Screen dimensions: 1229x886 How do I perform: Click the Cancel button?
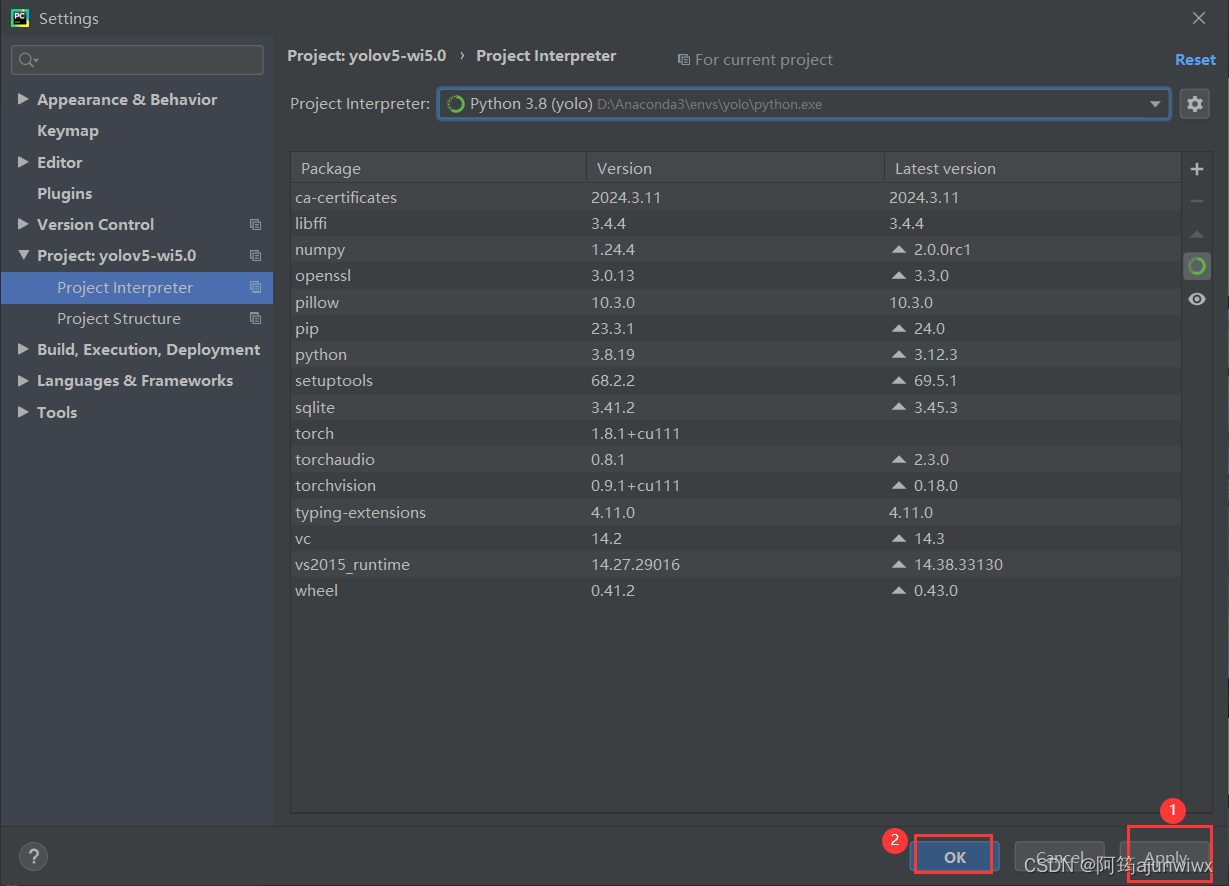coord(1060,857)
